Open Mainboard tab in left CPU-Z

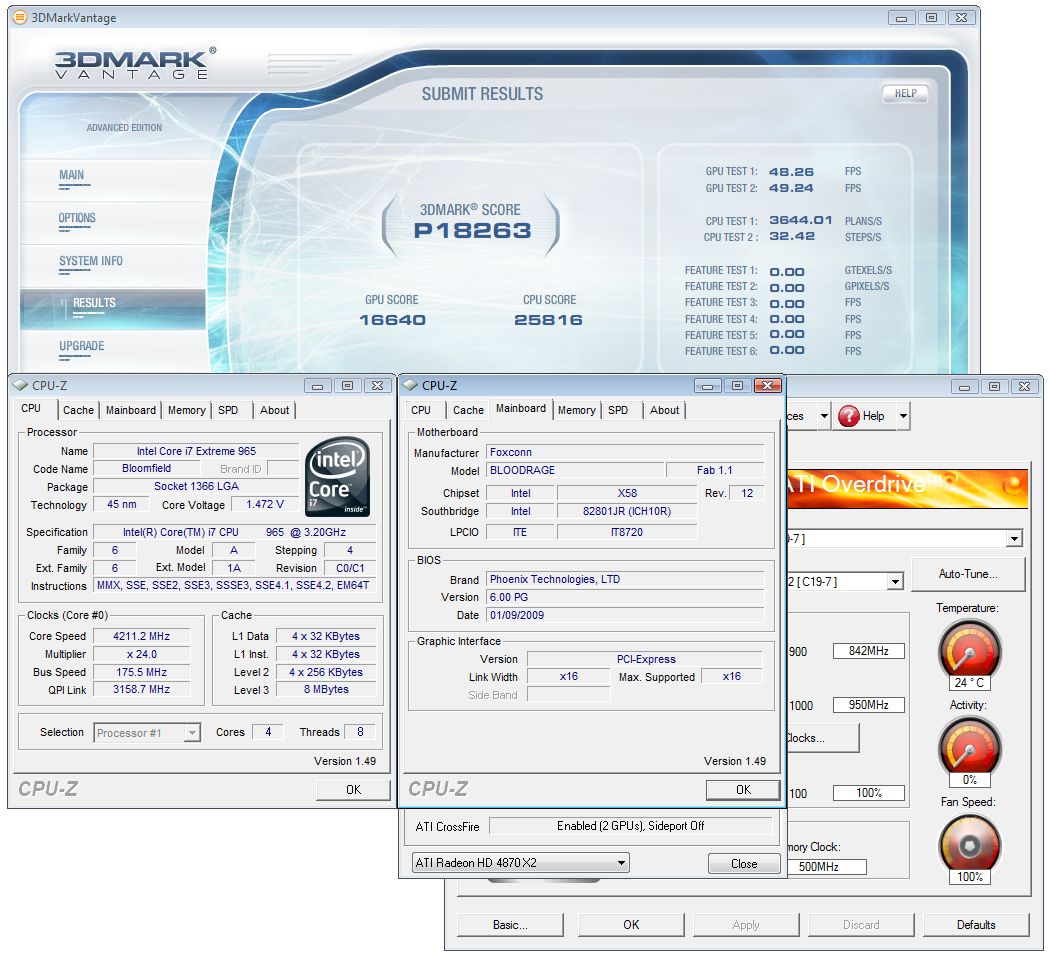pyautogui.click(x=130, y=410)
